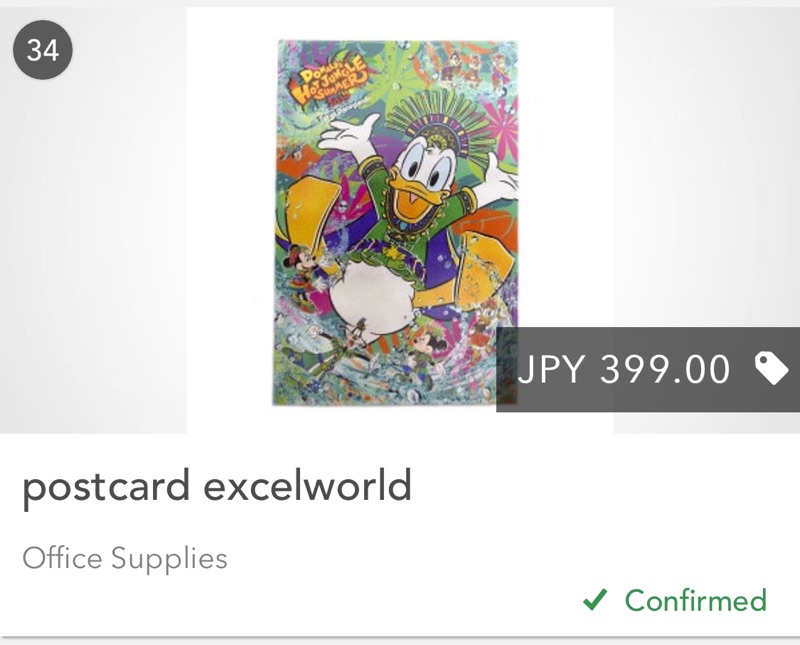Click the gray area below the 34 badge

[x=90, y=250]
